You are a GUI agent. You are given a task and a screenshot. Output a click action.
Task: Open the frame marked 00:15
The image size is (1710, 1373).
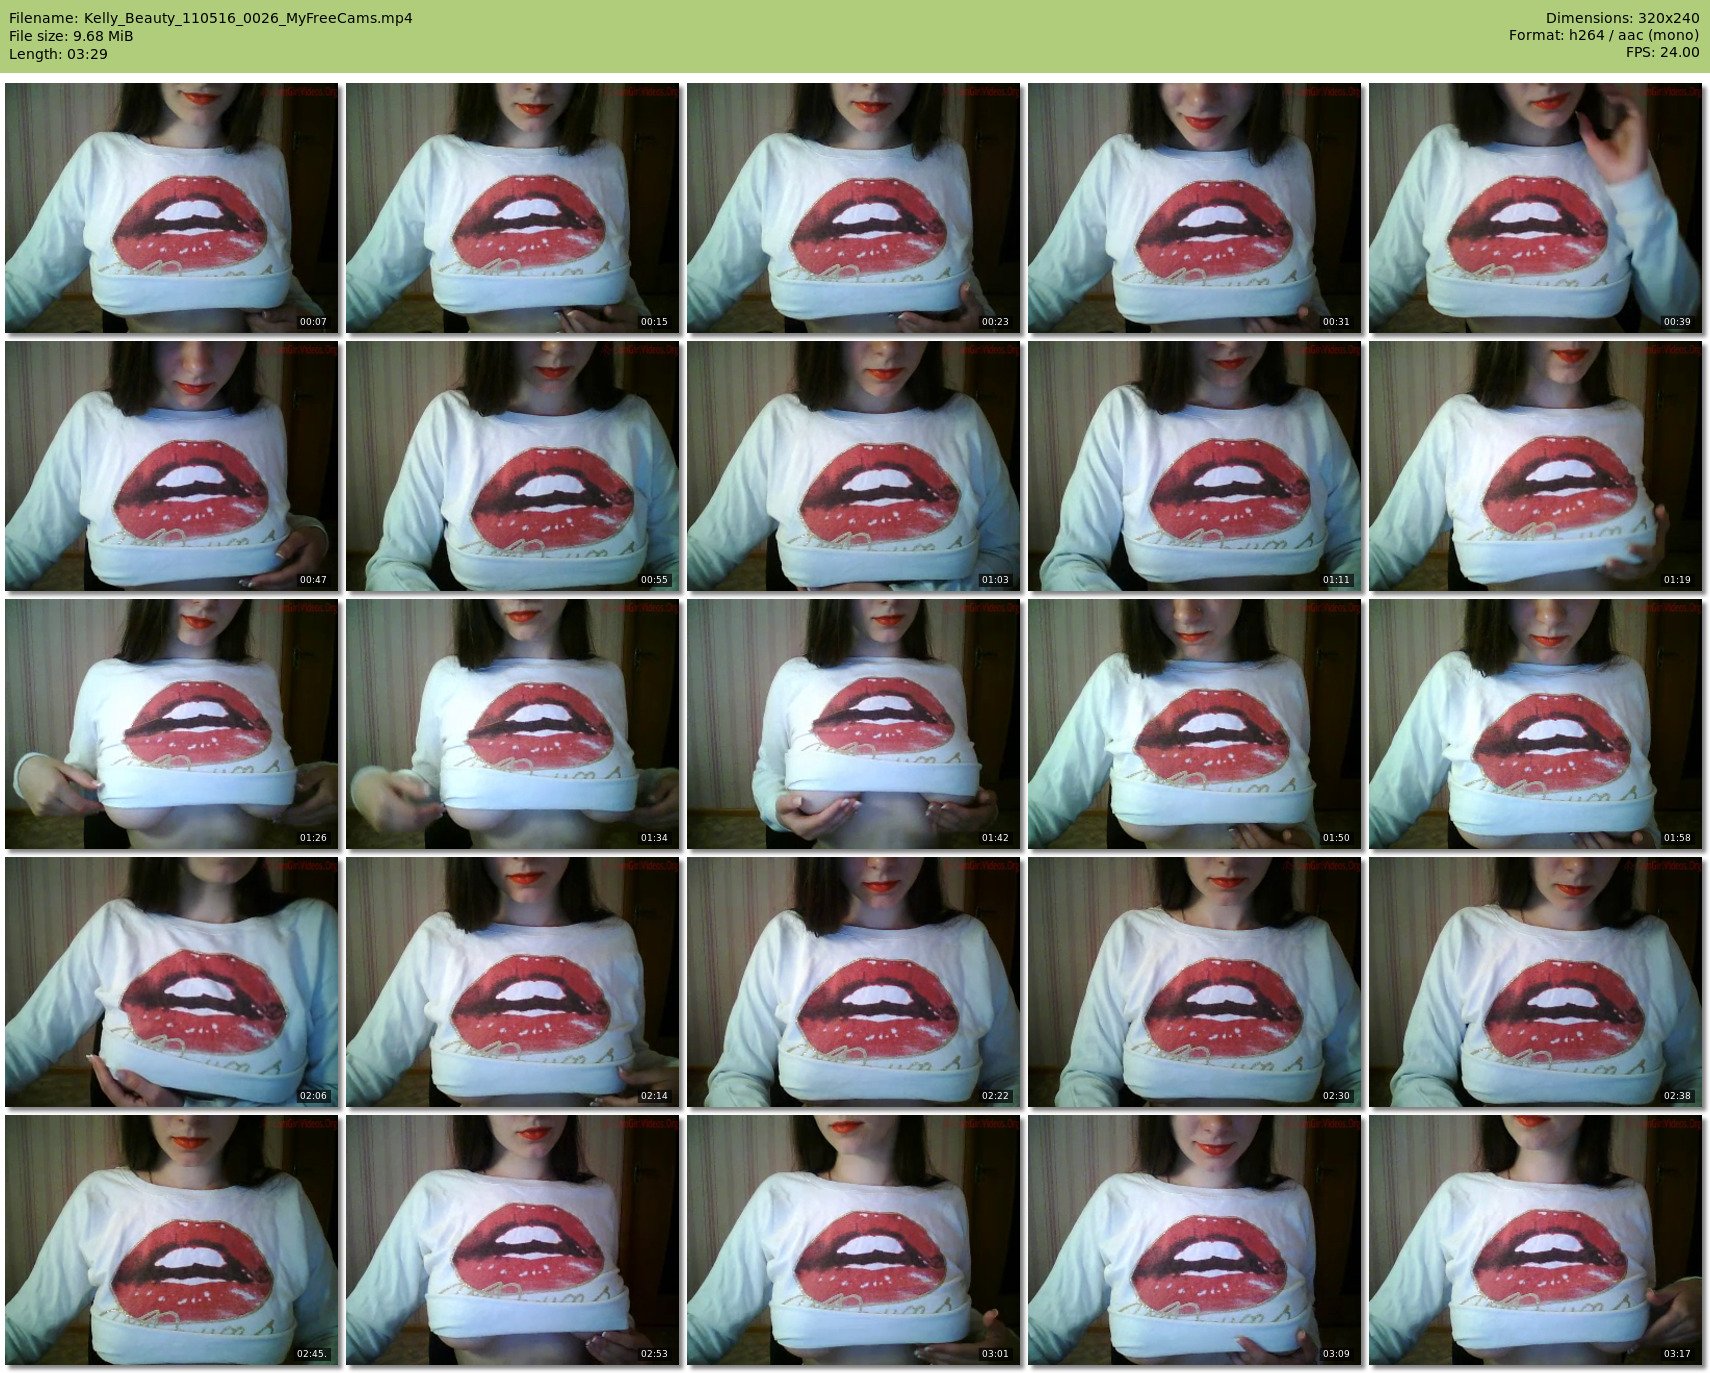click(x=512, y=207)
